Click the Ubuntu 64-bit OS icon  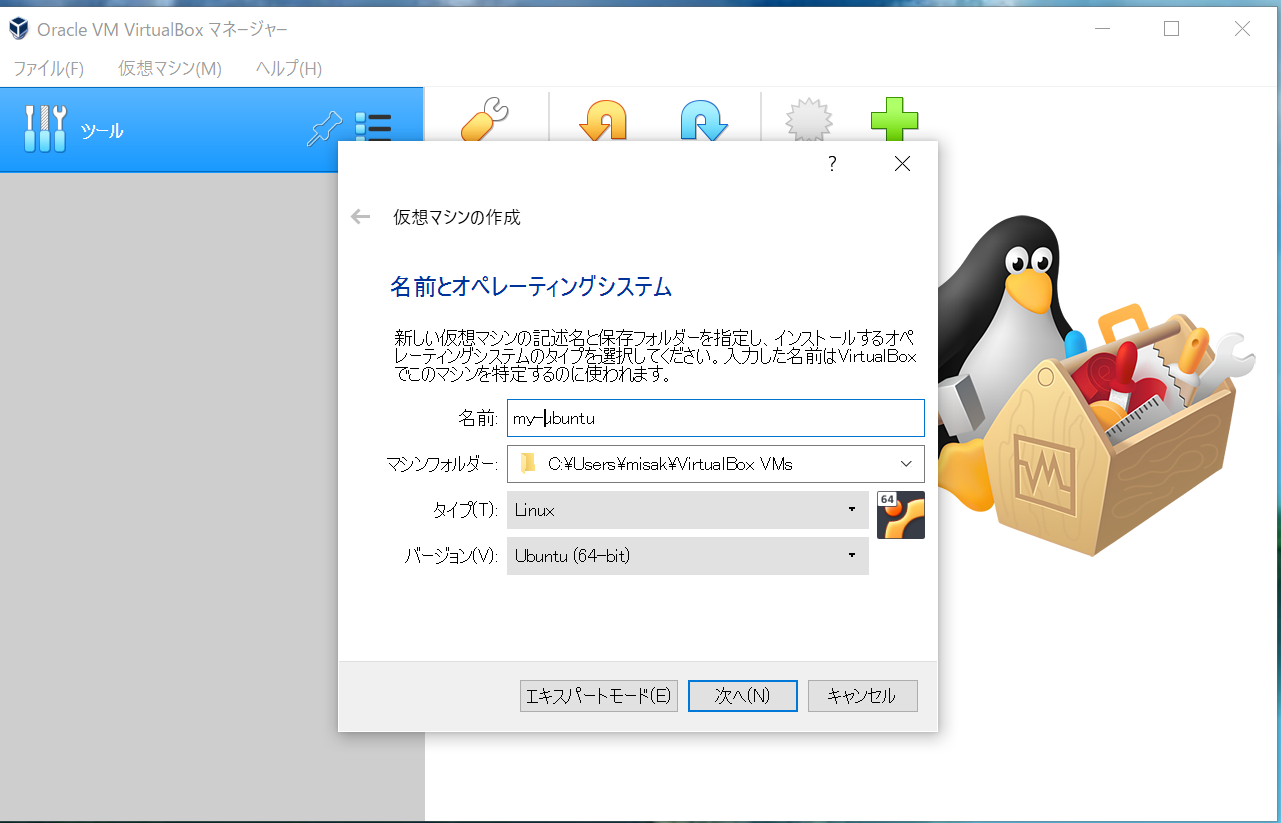click(x=901, y=515)
